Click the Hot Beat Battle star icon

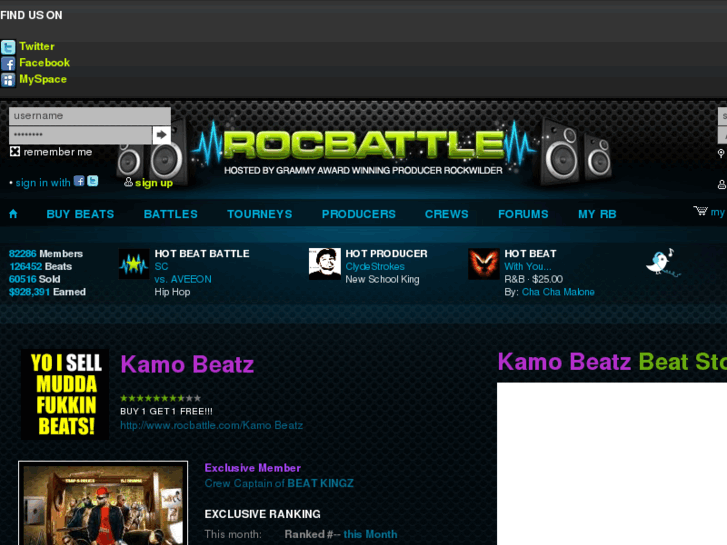coord(134,264)
